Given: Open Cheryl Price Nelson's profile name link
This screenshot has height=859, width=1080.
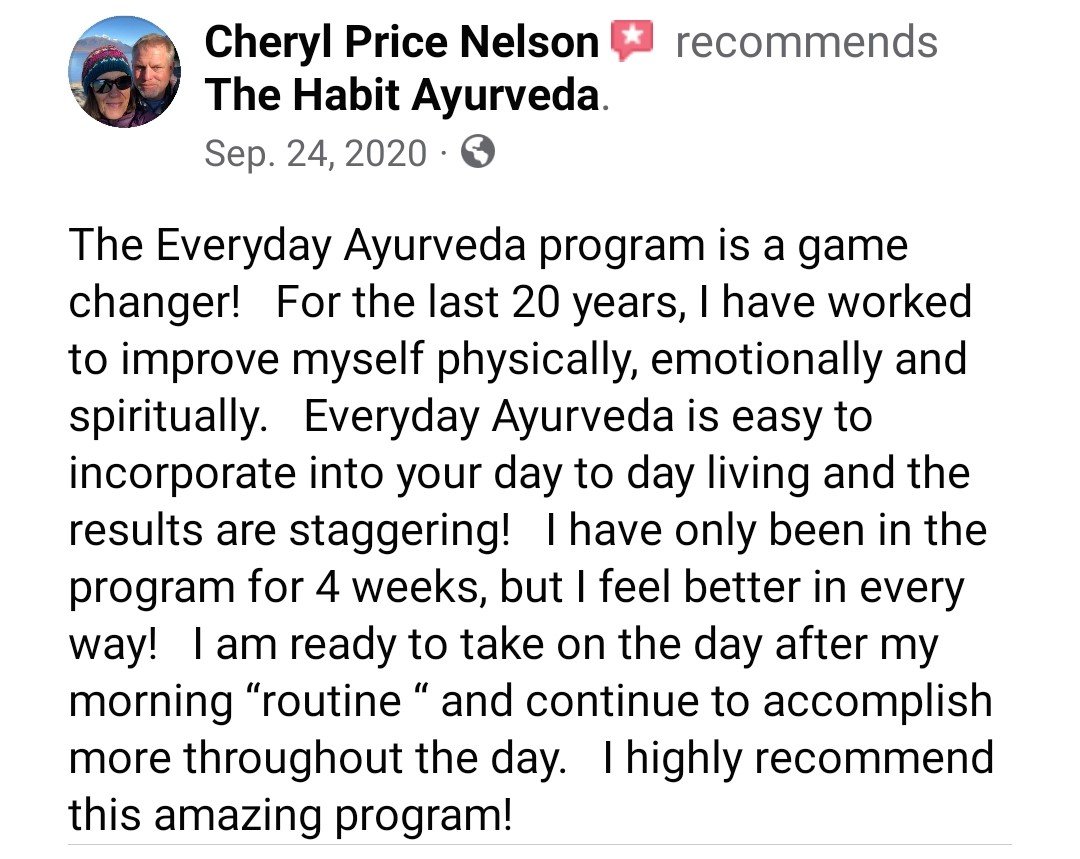Looking at the screenshot, I should point(402,43).
